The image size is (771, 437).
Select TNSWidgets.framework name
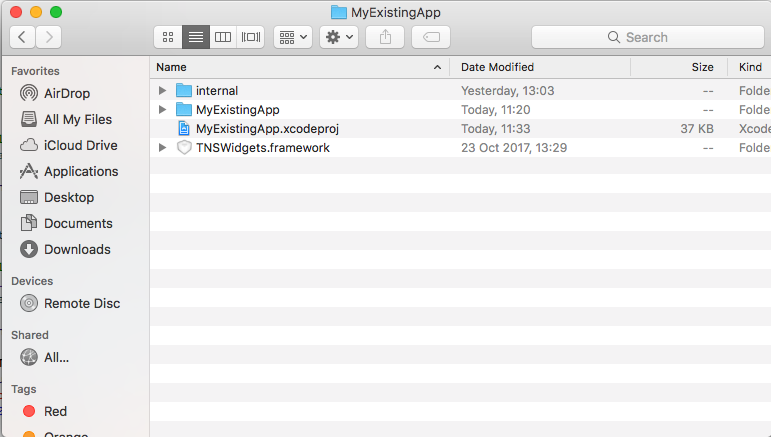[263, 147]
